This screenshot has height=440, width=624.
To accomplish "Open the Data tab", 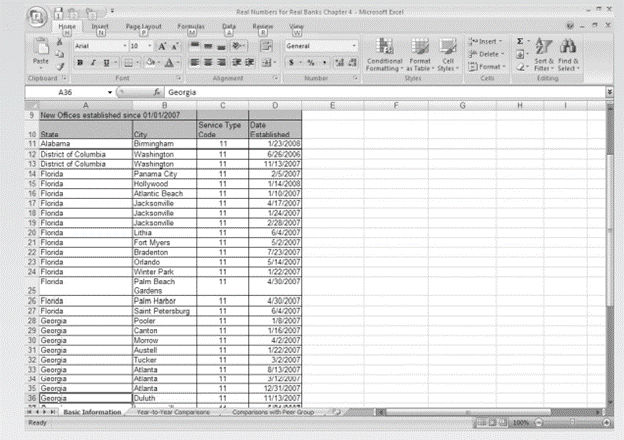I will 228,27.
